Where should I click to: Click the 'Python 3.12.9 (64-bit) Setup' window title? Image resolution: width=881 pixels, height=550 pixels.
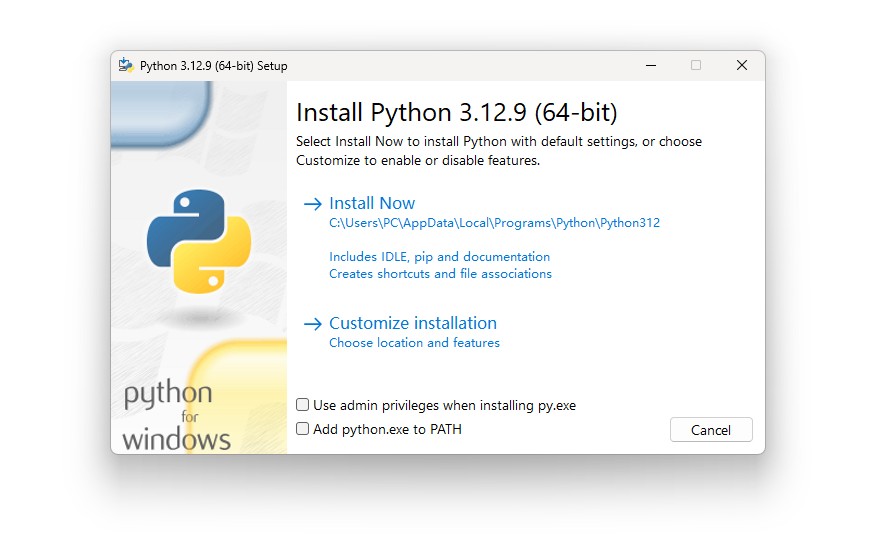coord(214,66)
